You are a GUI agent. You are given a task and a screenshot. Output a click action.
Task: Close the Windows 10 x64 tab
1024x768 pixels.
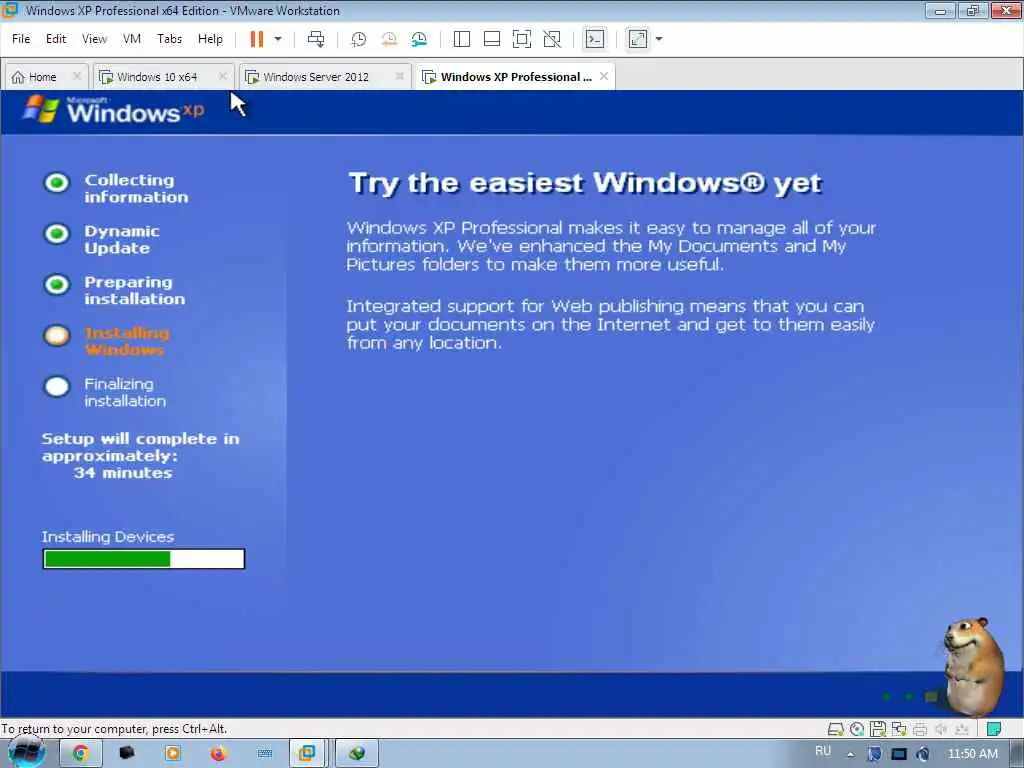(x=223, y=76)
